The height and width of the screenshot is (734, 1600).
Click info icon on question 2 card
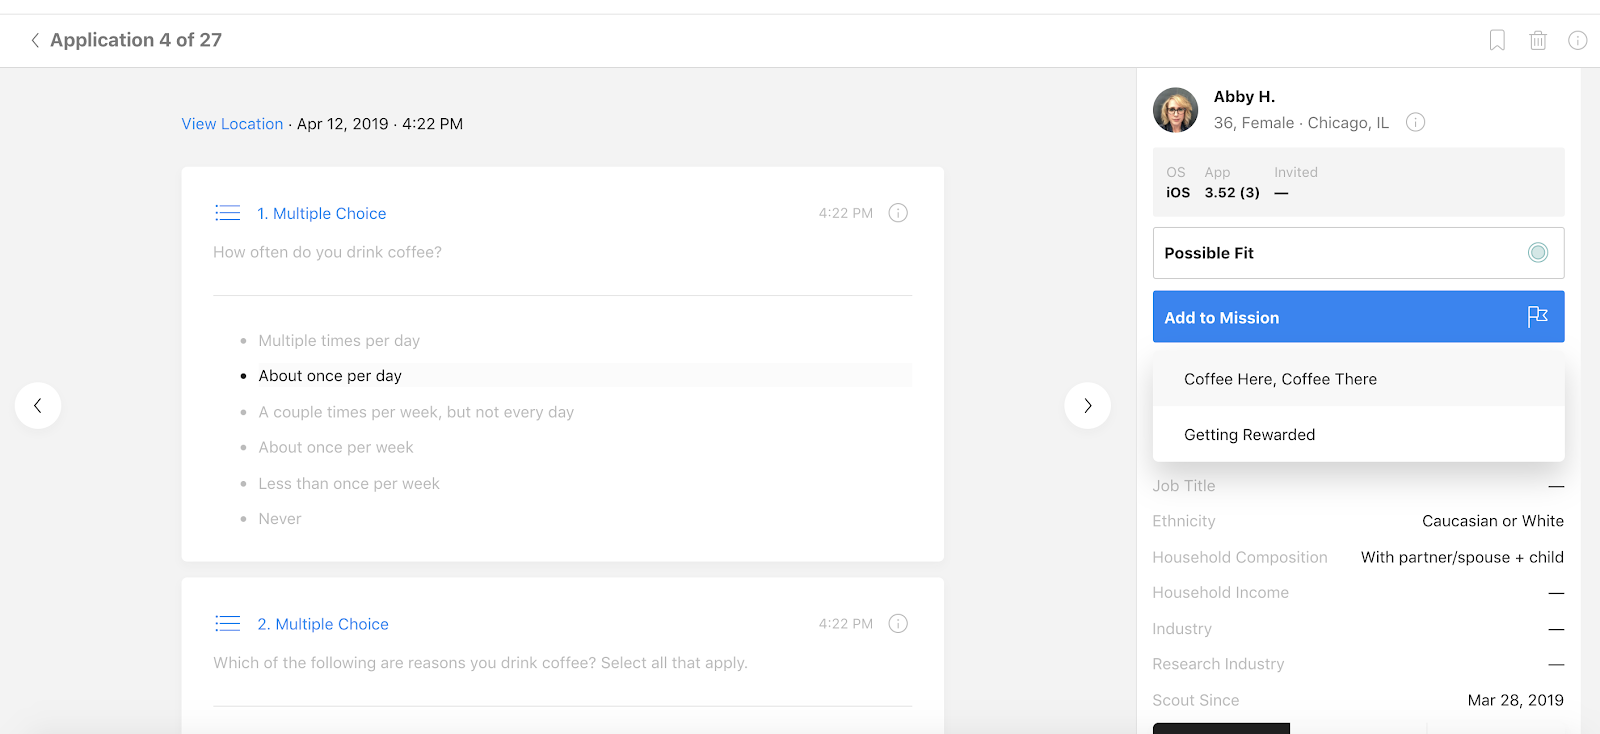(898, 624)
